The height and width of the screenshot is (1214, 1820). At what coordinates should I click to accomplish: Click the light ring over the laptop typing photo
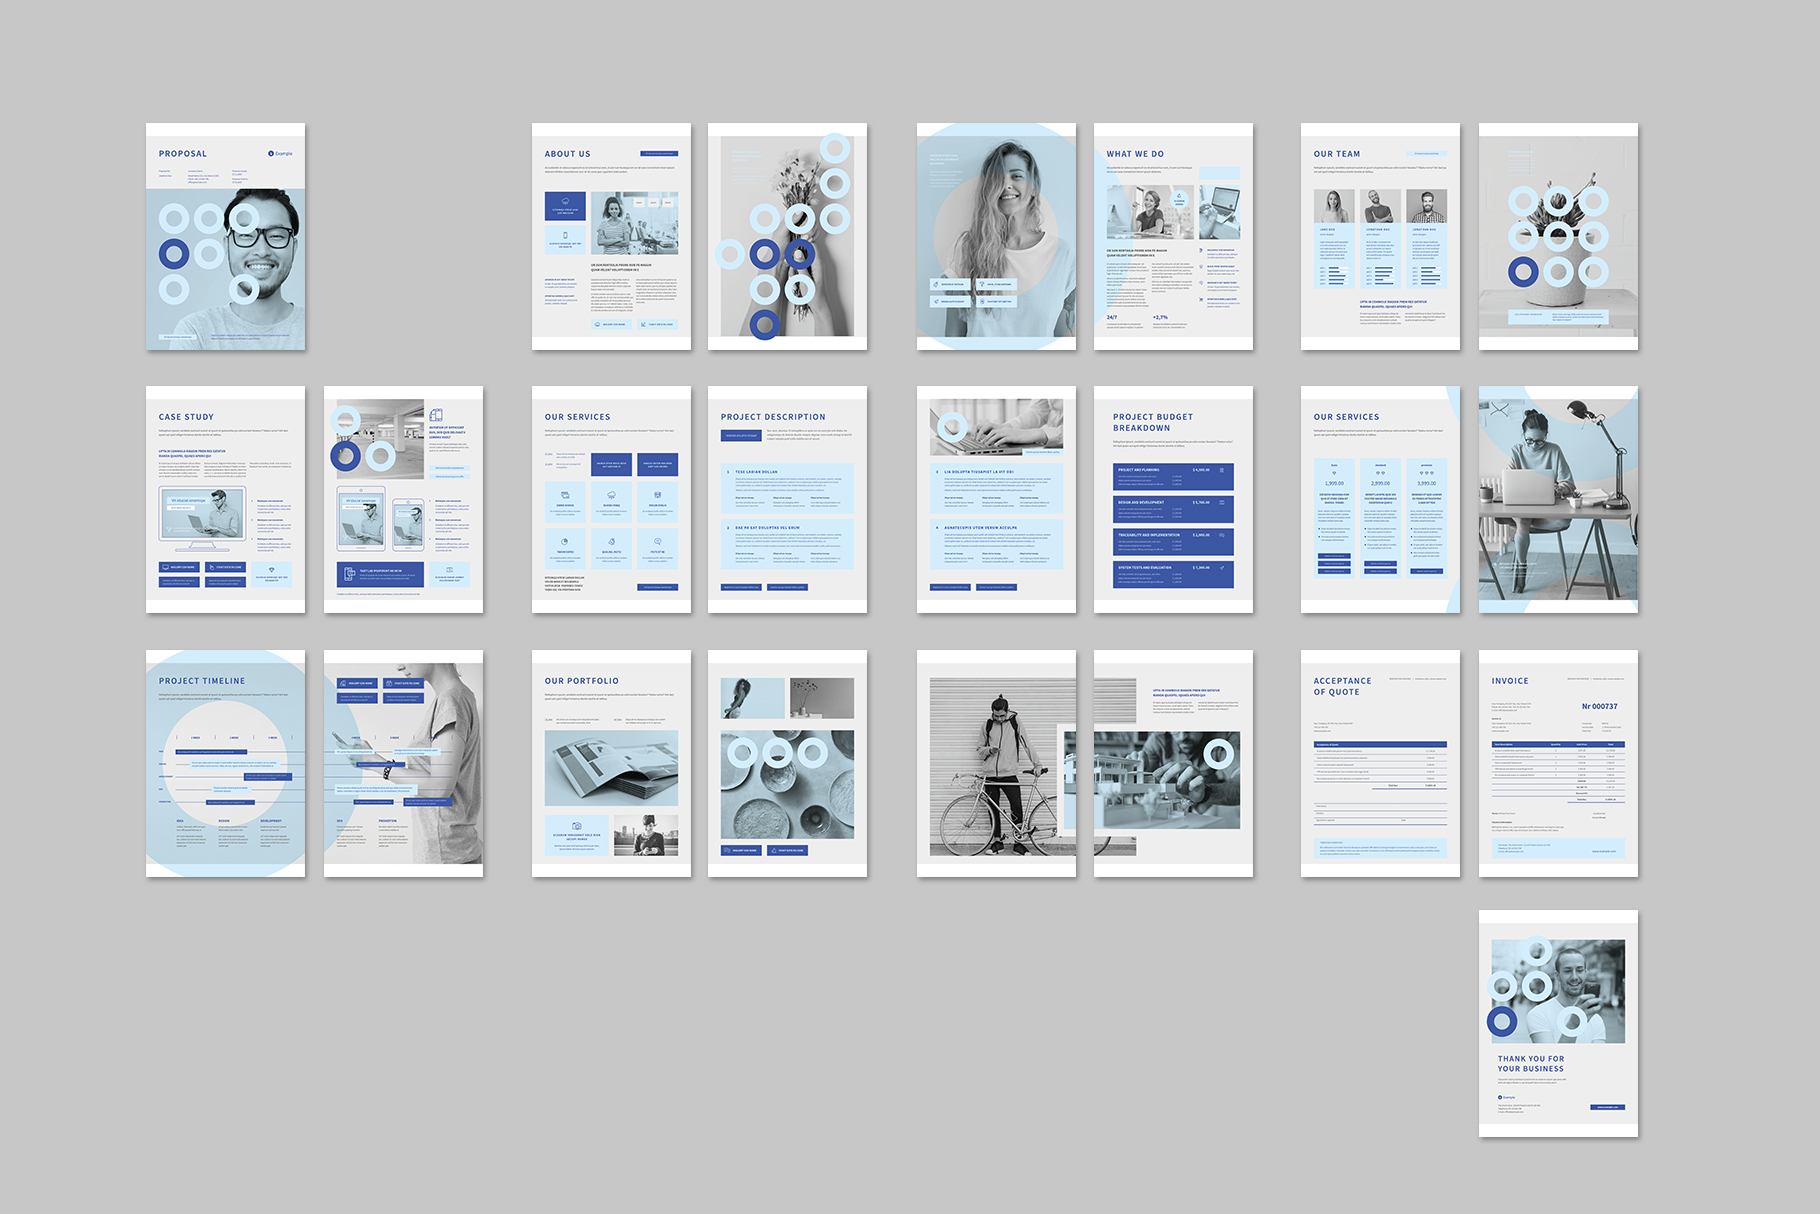click(x=952, y=427)
